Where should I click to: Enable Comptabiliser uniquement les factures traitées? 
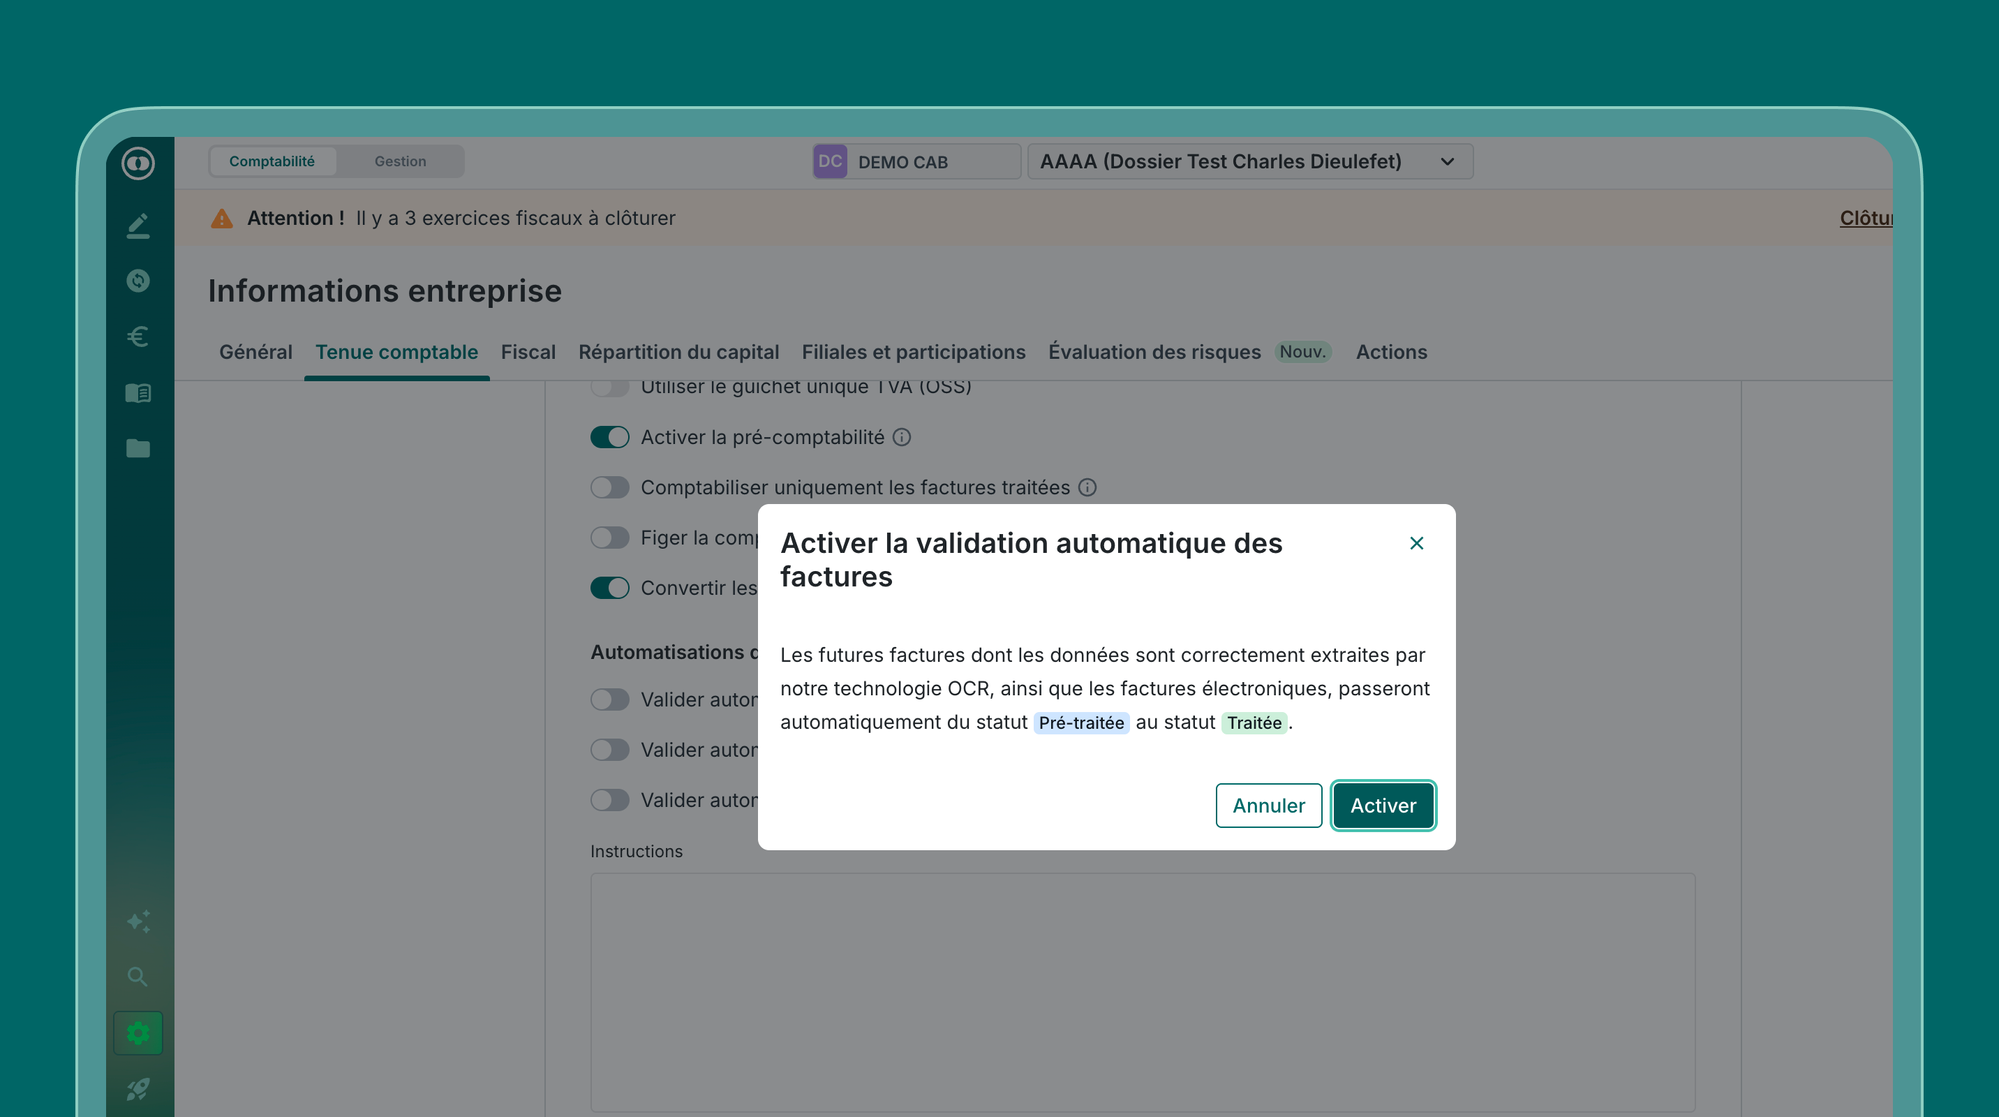coord(609,488)
